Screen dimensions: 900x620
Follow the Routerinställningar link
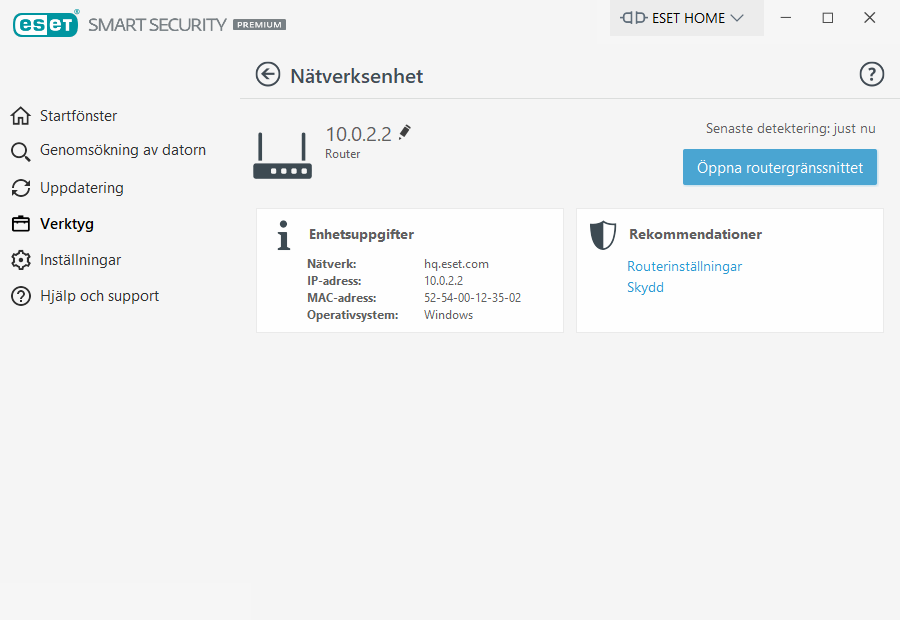tap(684, 266)
